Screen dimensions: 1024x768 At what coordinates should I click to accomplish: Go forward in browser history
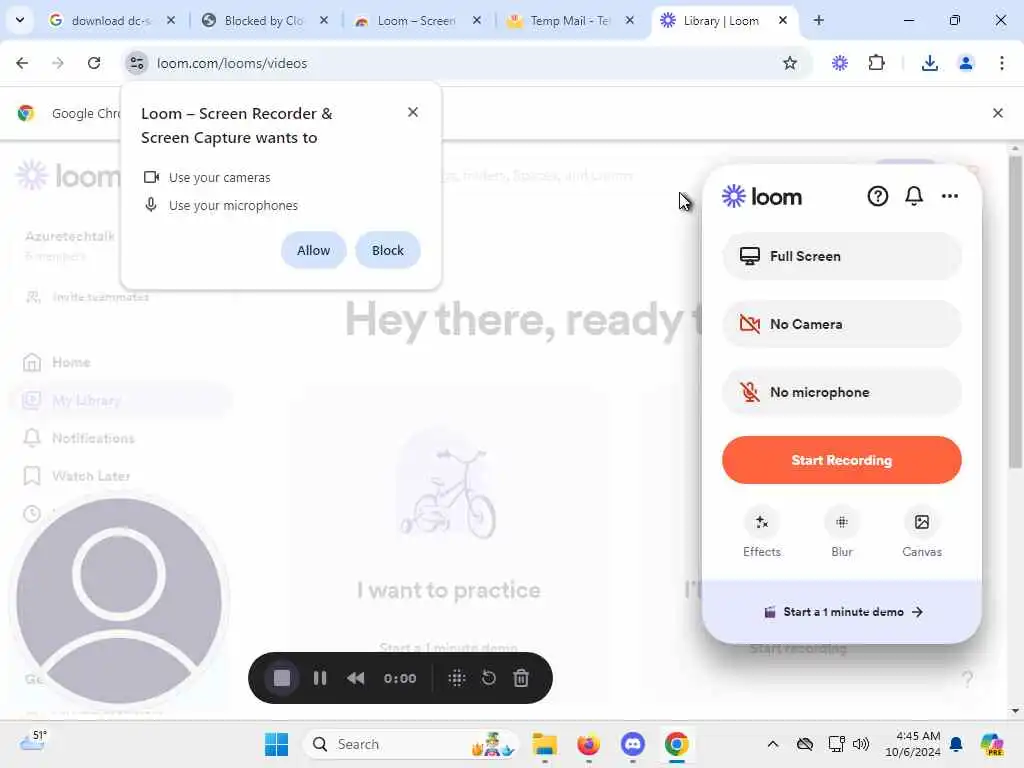pyautogui.click(x=58, y=63)
